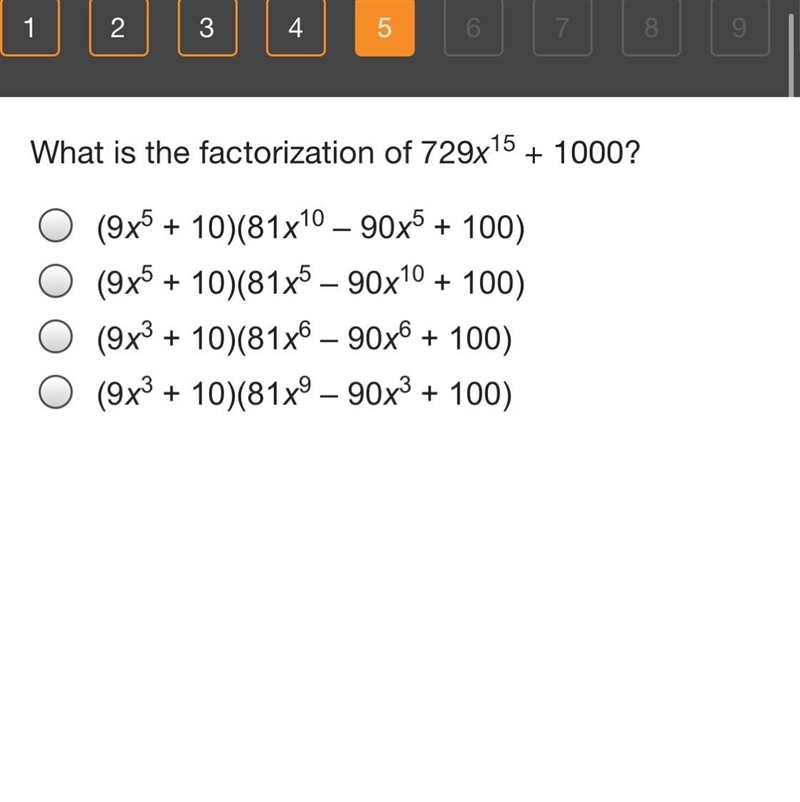The height and width of the screenshot is (802, 800).
Task: Select radio for 81x^5 – 90x^10 answer
Action: [56, 281]
